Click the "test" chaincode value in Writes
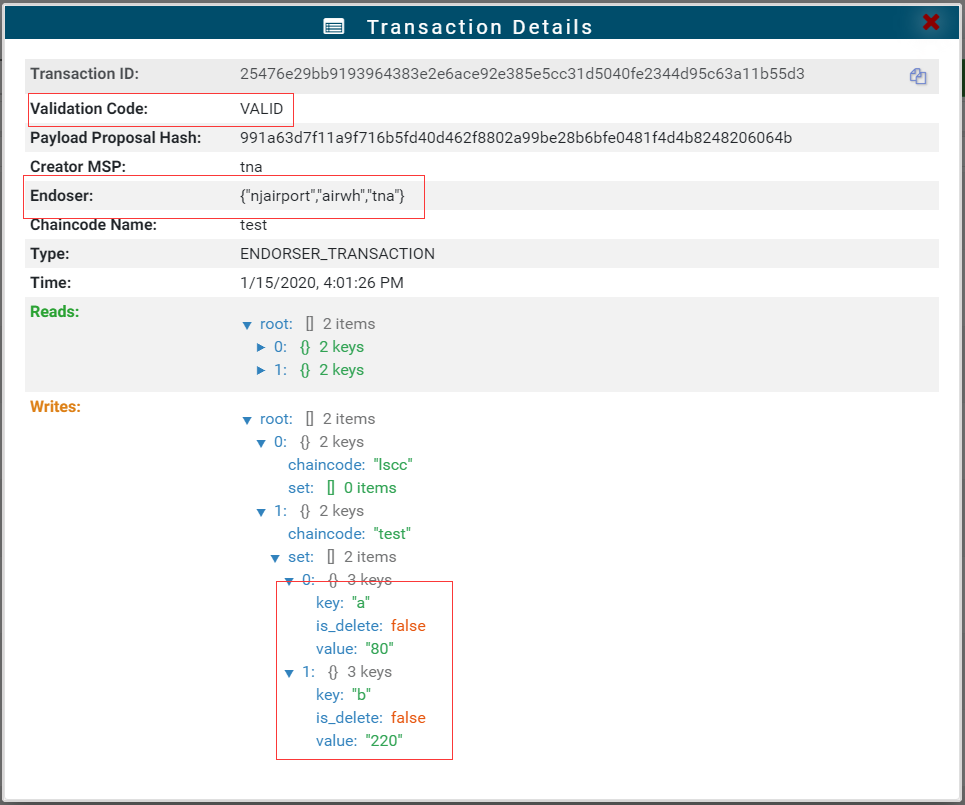Image resolution: width=965 pixels, height=805 pixels. (x=391, y=534)
